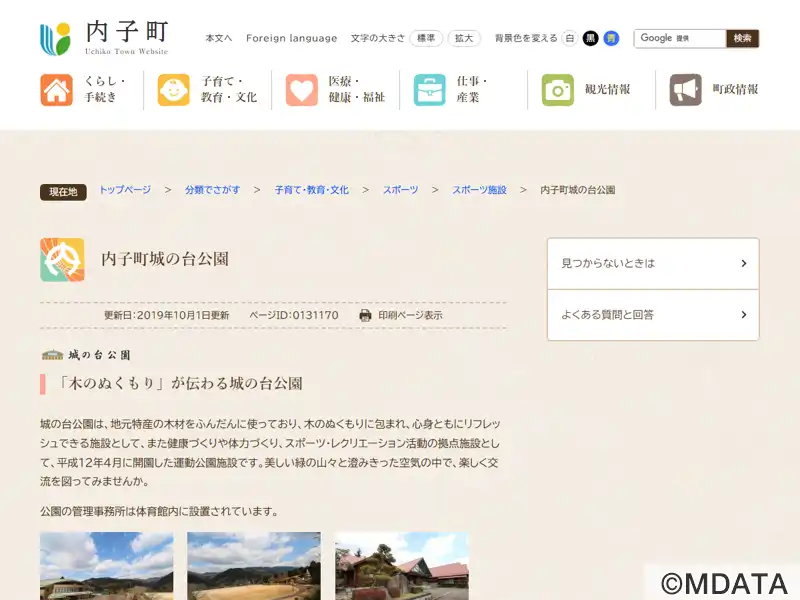
Task: Go to スポーツ施設 breadcrumb link
Action: pos(479,190)
